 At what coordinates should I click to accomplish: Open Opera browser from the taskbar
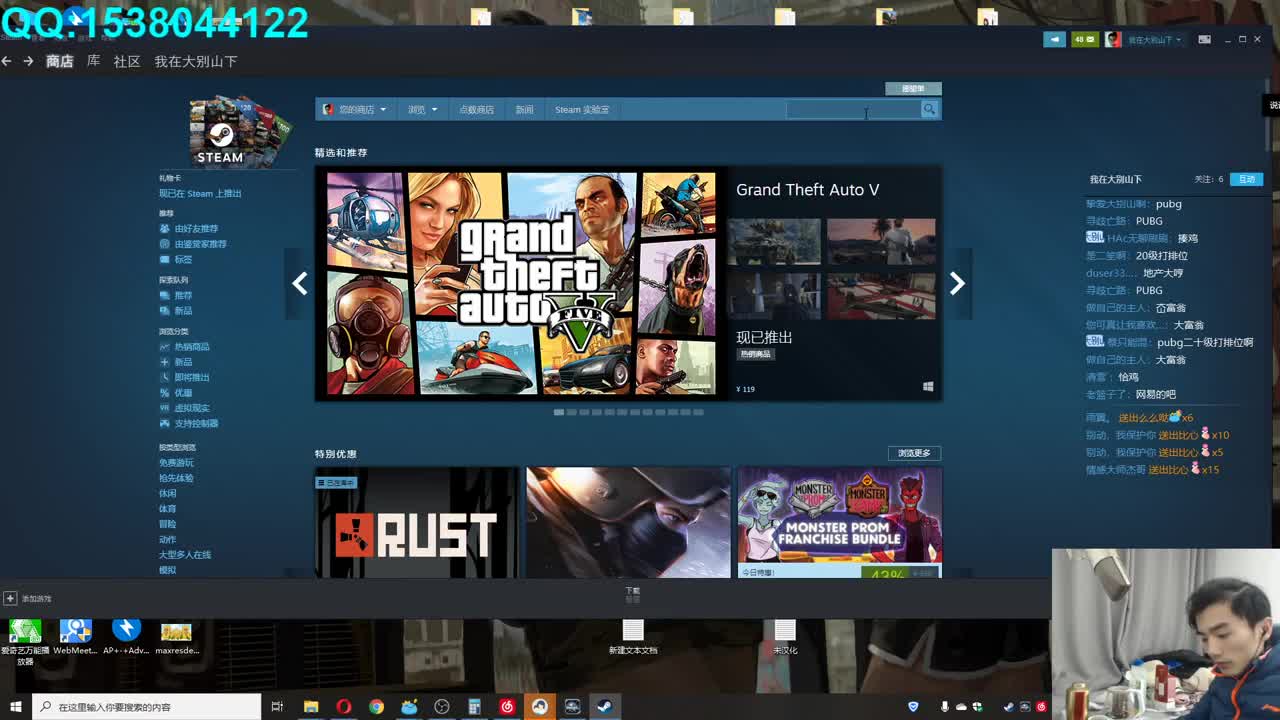coord(343,707)
